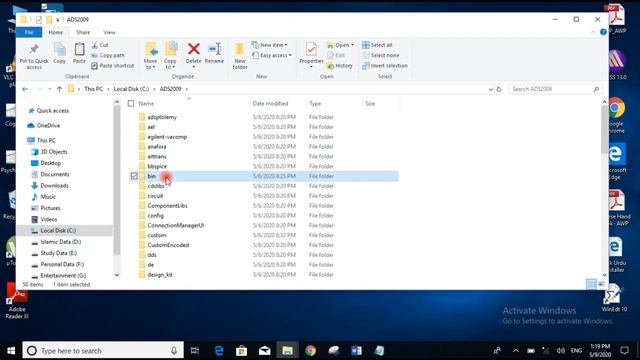The height and width of the screenshot is (360, 640).
Task: Go up one folder level arrow
Action: pyautogui.click(x=60, y=89)
